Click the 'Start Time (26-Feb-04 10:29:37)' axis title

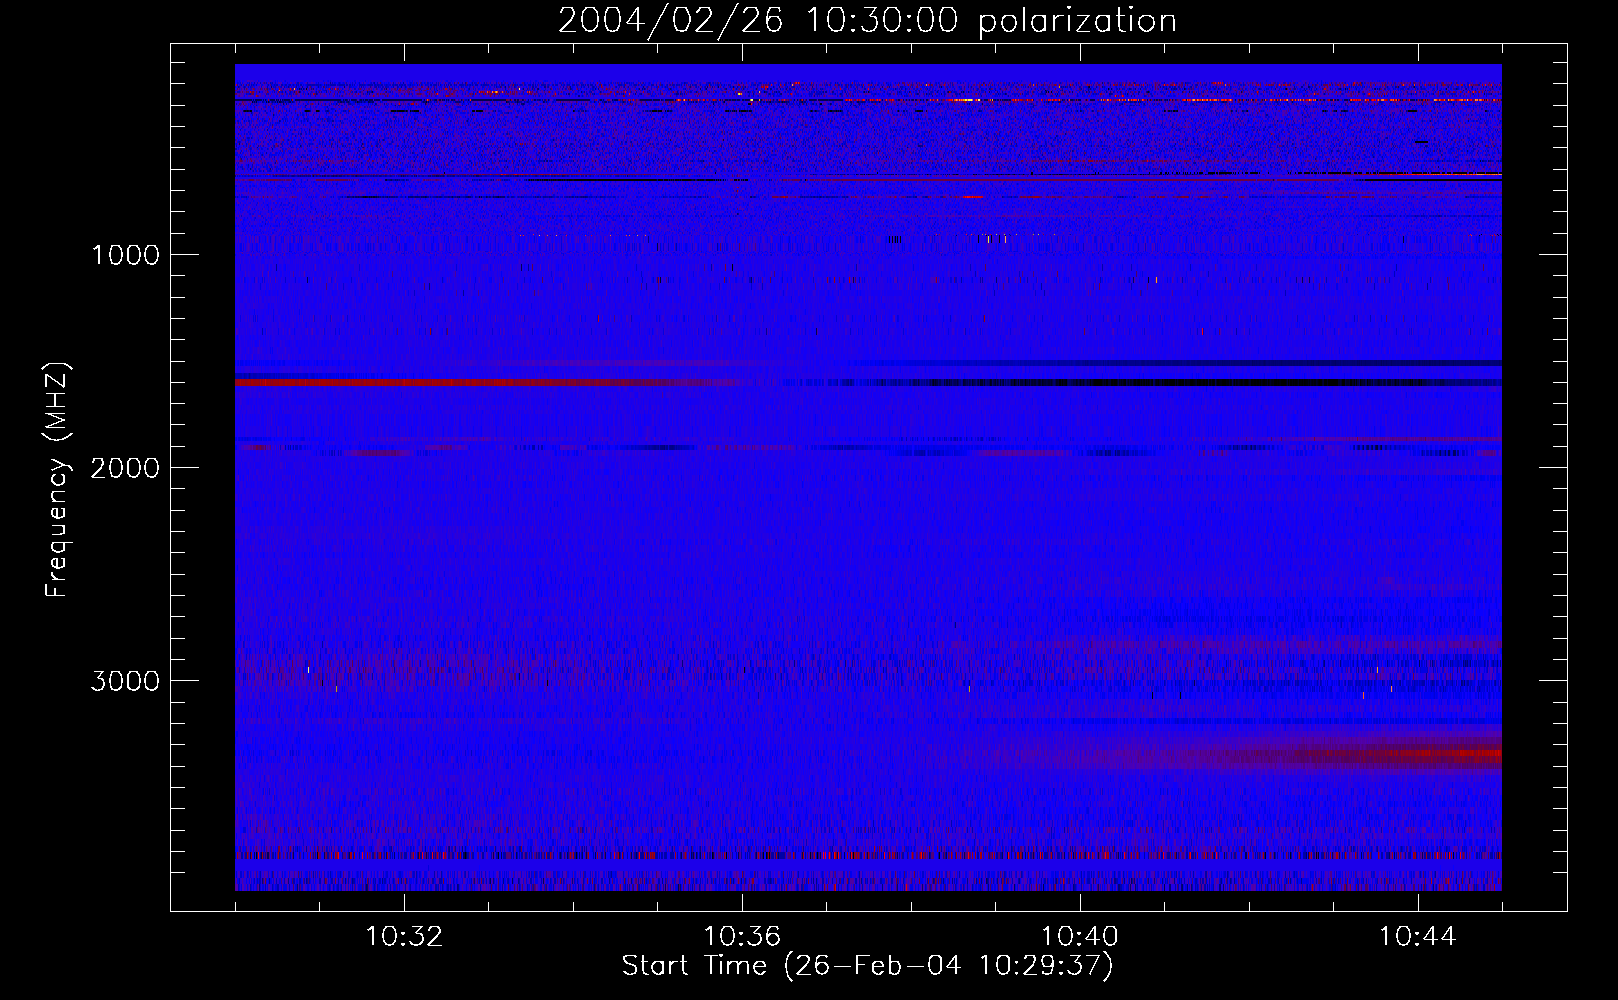[867, 966]
